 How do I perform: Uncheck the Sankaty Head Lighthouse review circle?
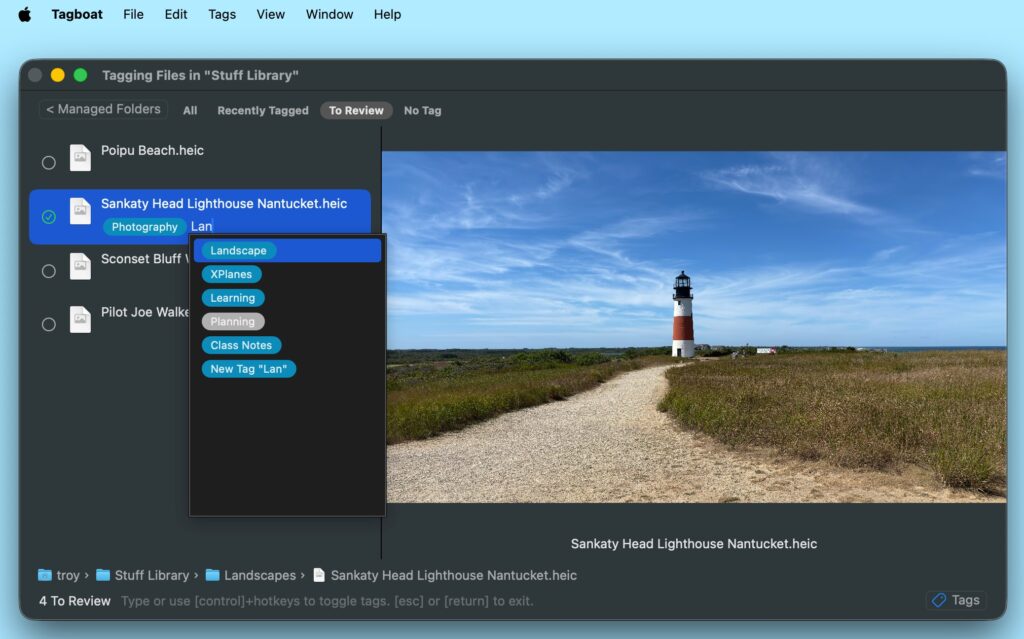(x=48, y=217)
